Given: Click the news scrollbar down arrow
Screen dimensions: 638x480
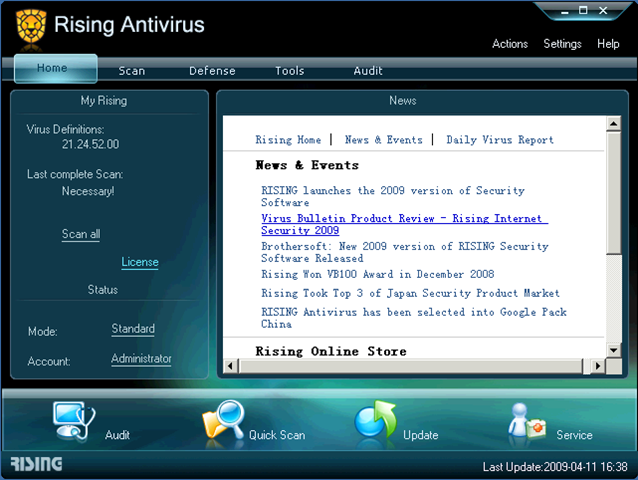Looking at the screenshot, I should coord(614,349).
